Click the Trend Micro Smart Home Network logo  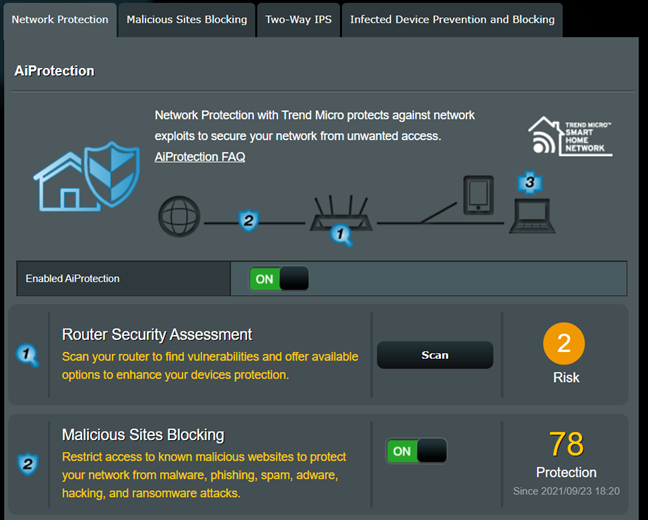click(x=570, y=136)
